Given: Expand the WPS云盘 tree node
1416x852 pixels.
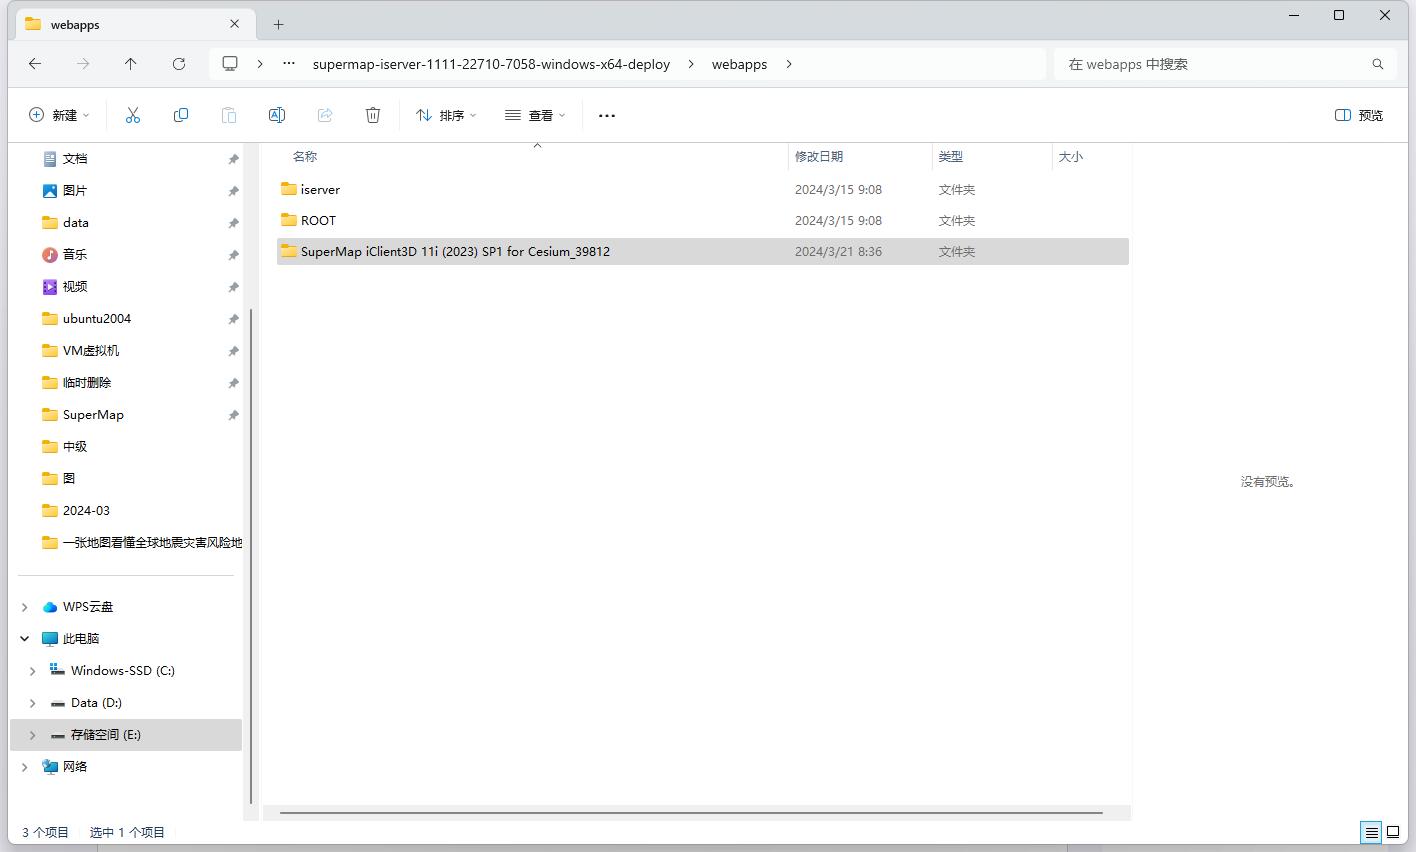Looking at the screenshot, I should coord(25,607).
